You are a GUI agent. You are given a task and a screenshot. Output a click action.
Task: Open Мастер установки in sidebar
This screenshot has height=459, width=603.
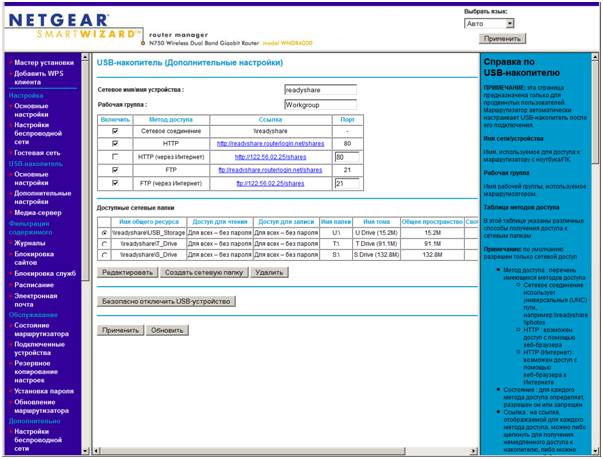tap(44, 62)
